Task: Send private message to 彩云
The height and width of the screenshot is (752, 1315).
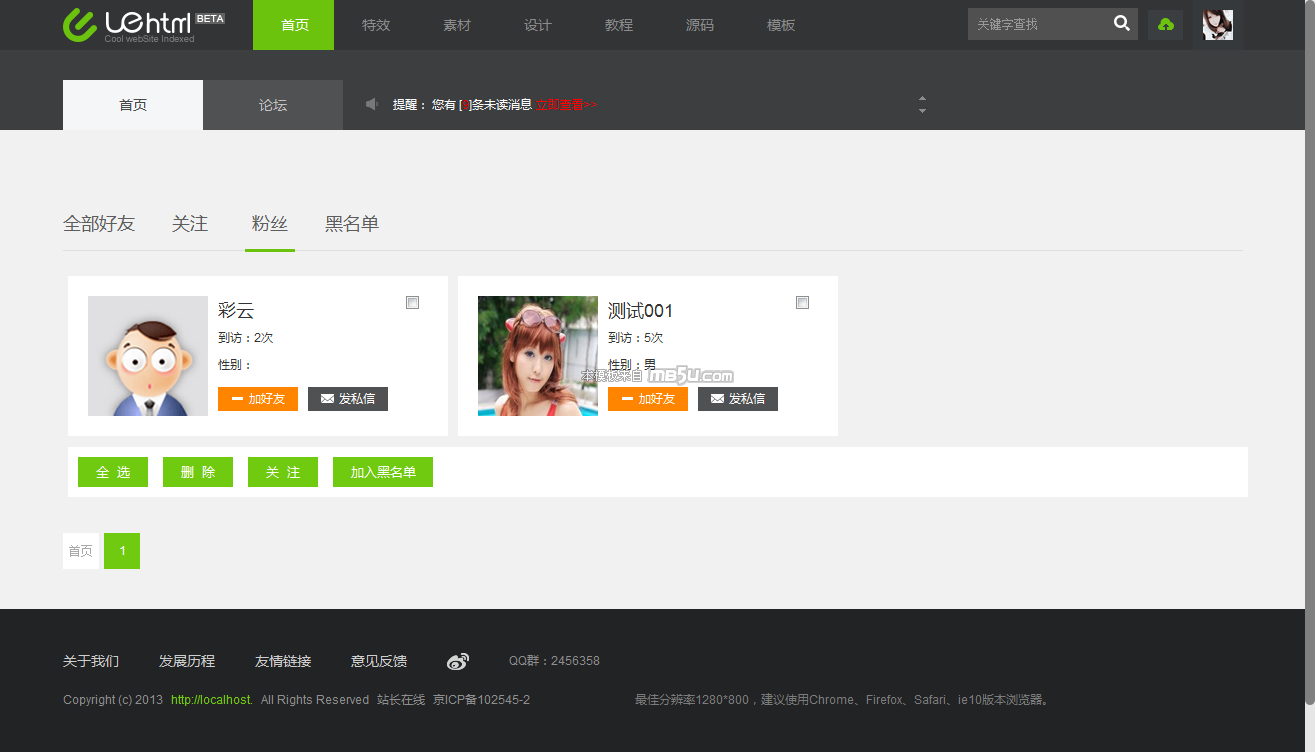Action: tap(347, 399)
